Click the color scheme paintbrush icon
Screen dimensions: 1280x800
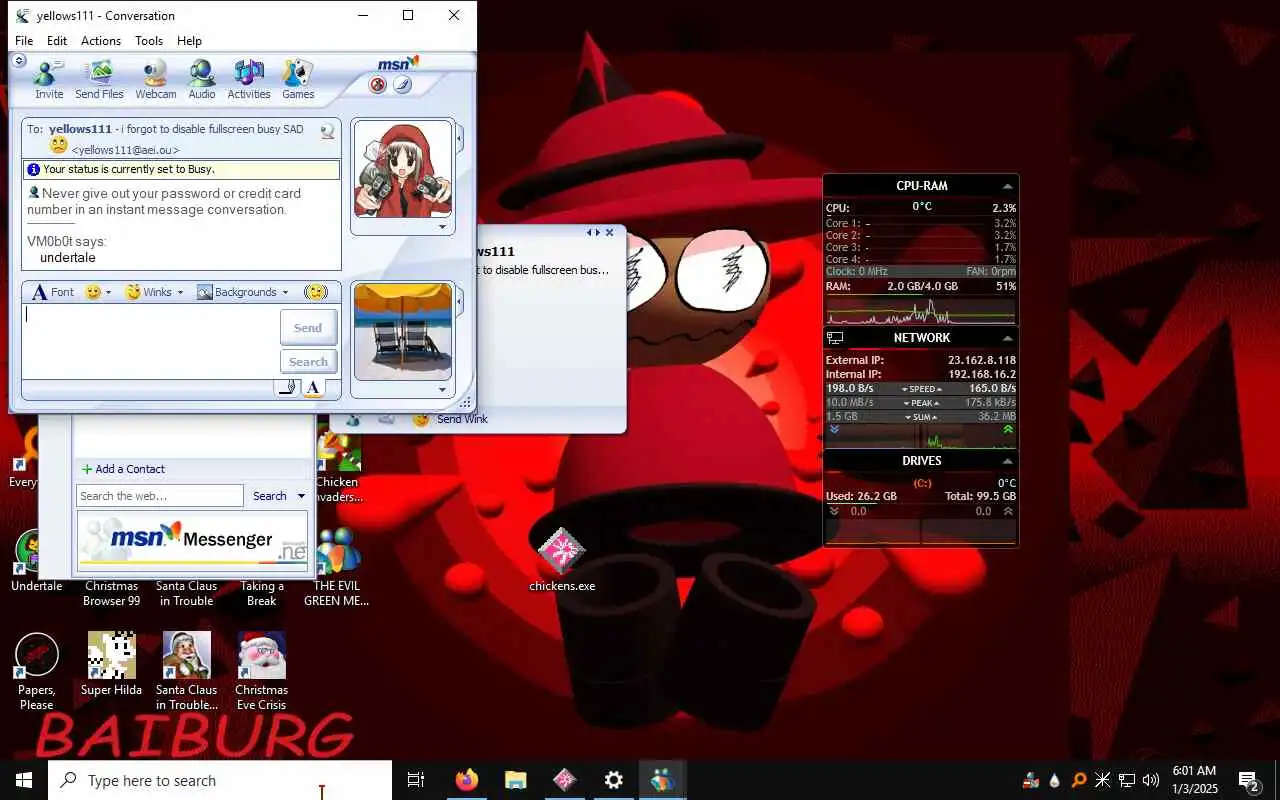402,85
